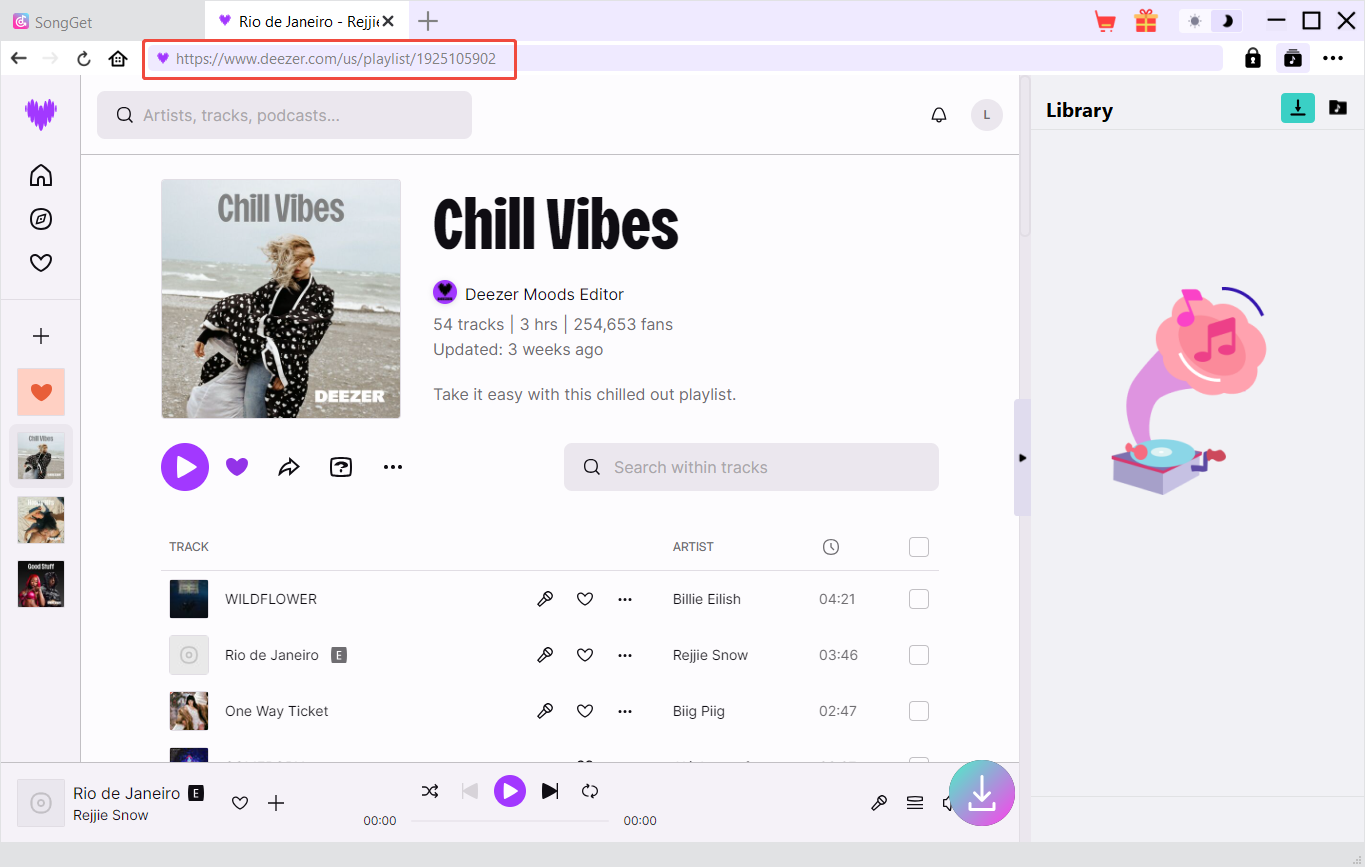
Task: Tick the select-all checkbox in track header
Action: tap(918, 547)
